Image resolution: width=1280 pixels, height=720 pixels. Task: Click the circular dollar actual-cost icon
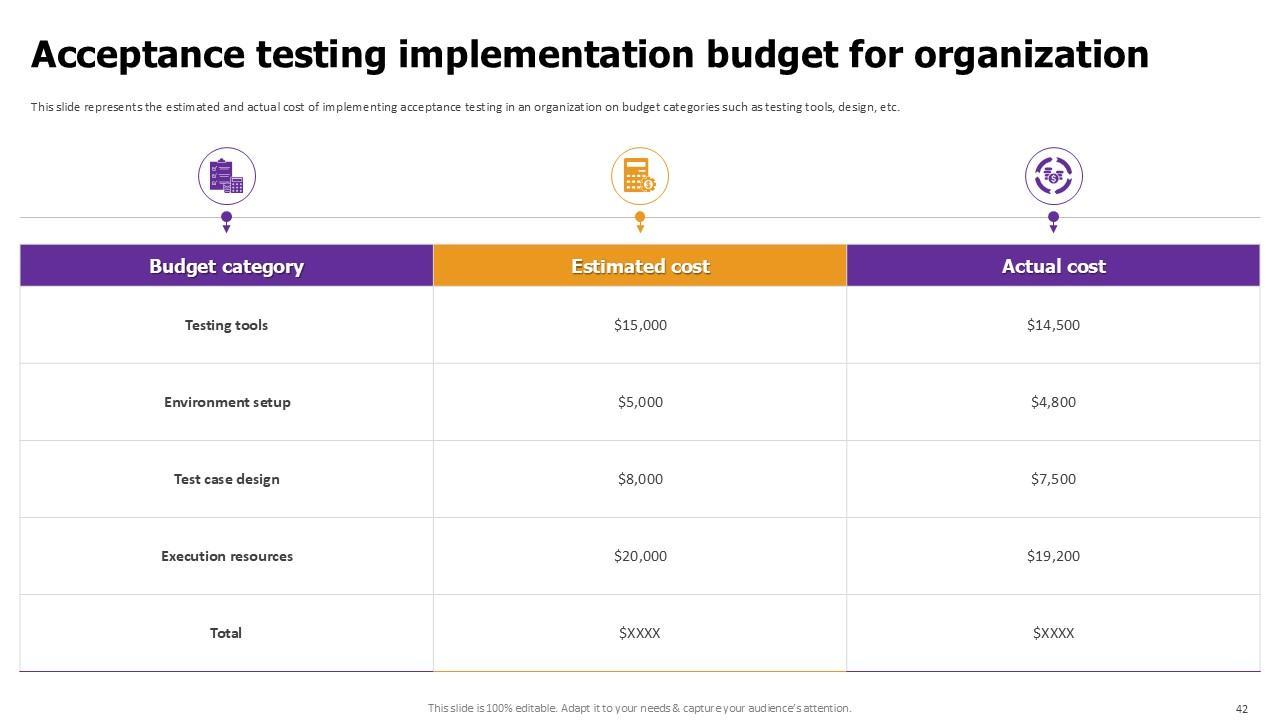click(1053, 176)
